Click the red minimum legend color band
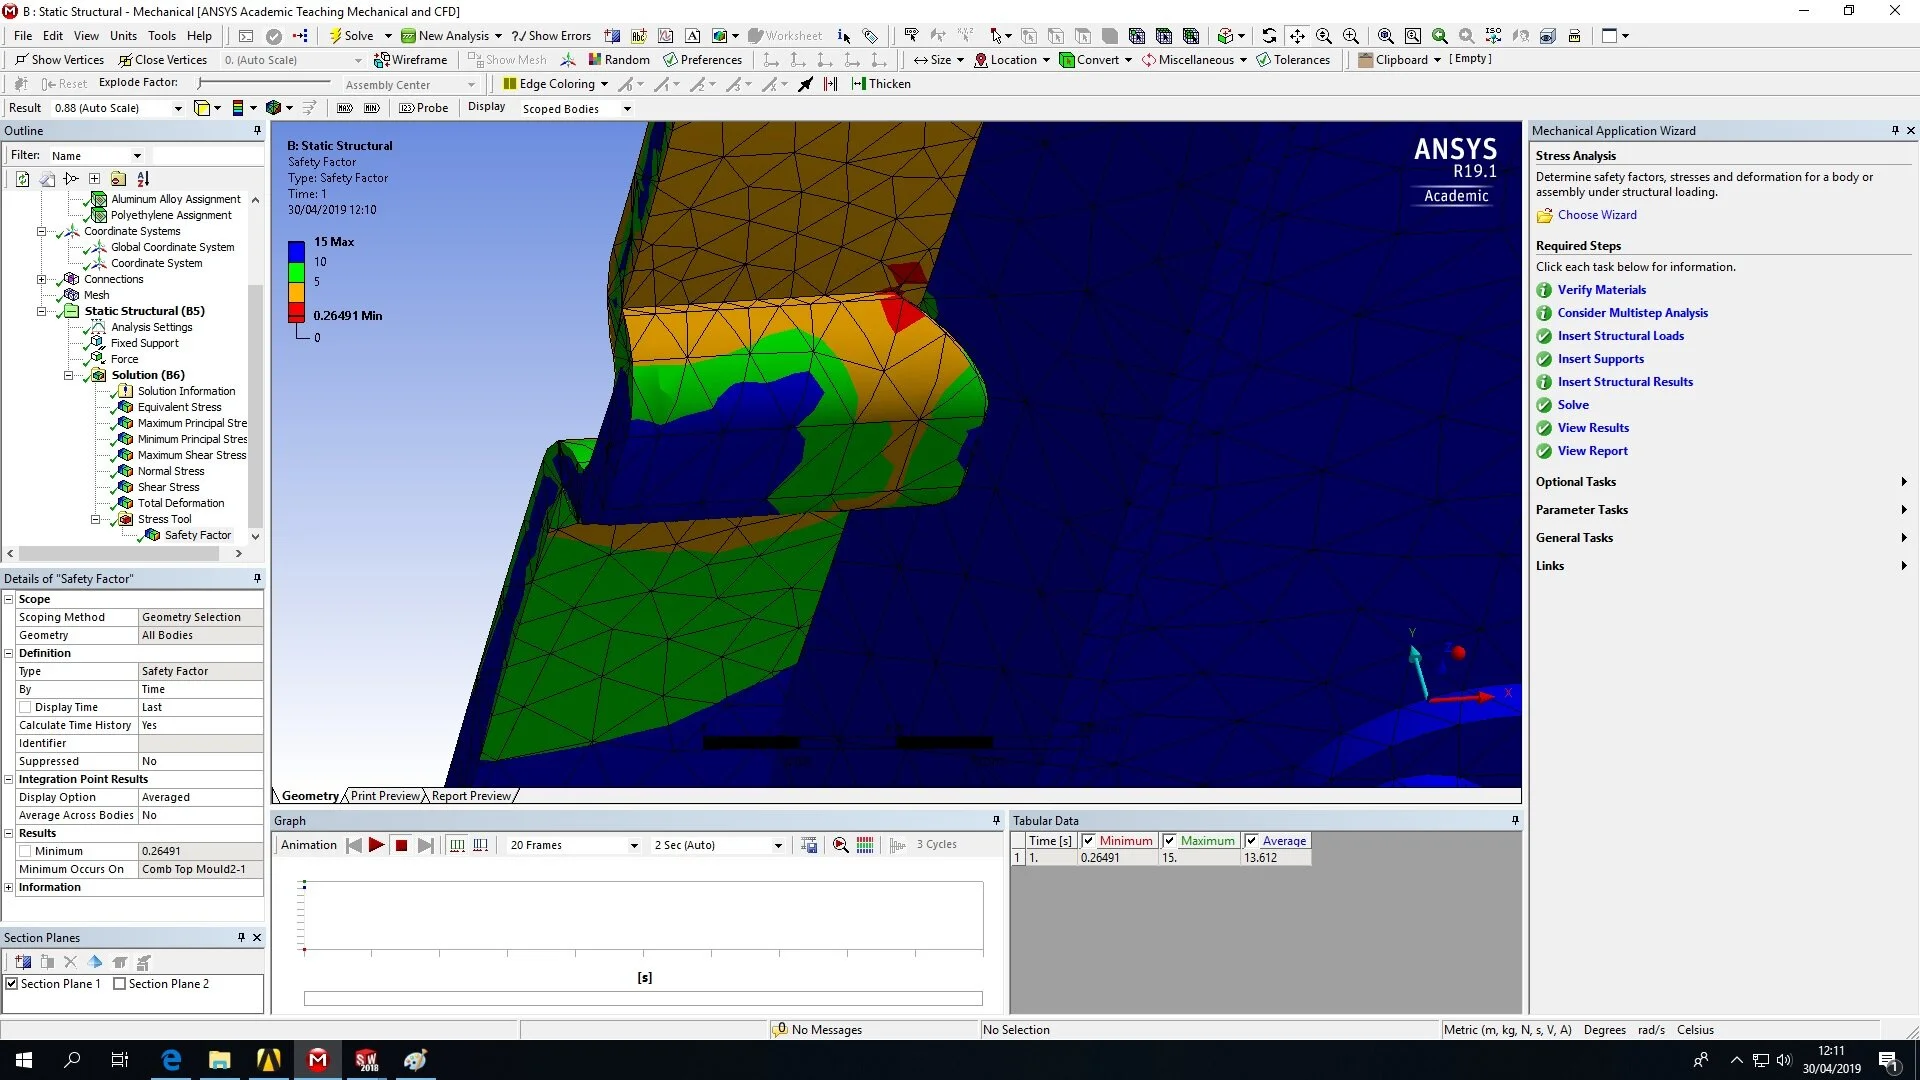Image resolution: width=1920 pixels, height=1080 pixels. 296,312
